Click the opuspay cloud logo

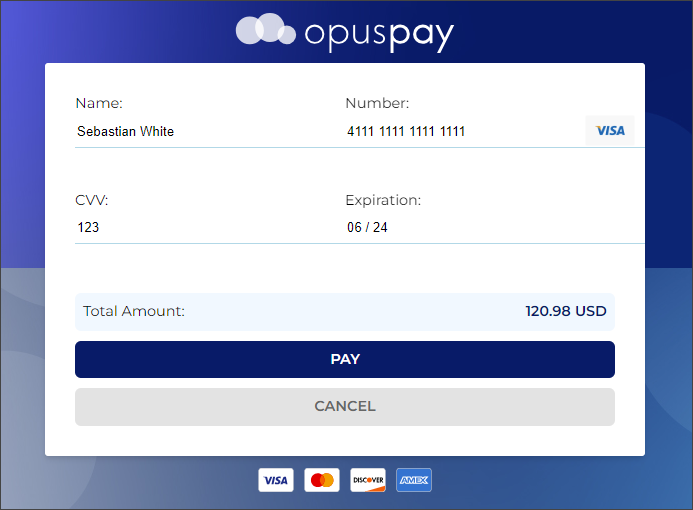(x=266, y=29)
